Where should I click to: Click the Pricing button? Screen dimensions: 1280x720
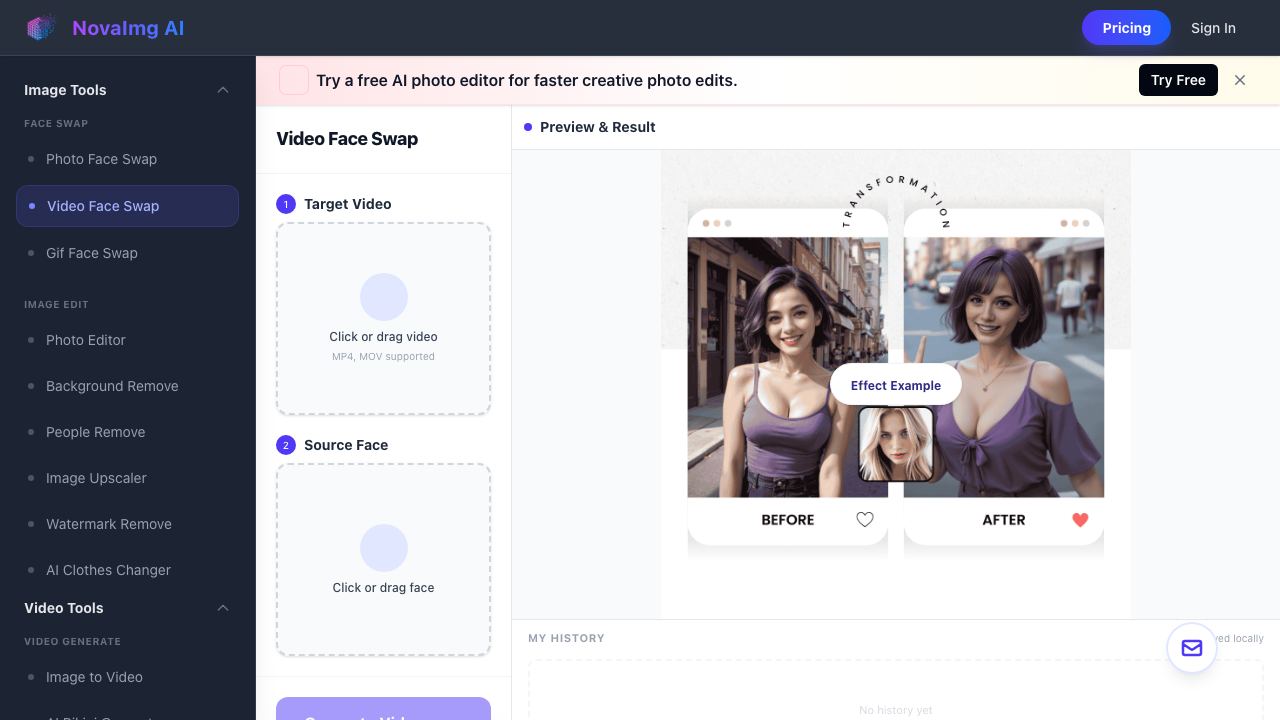[x=1126, y=28]
